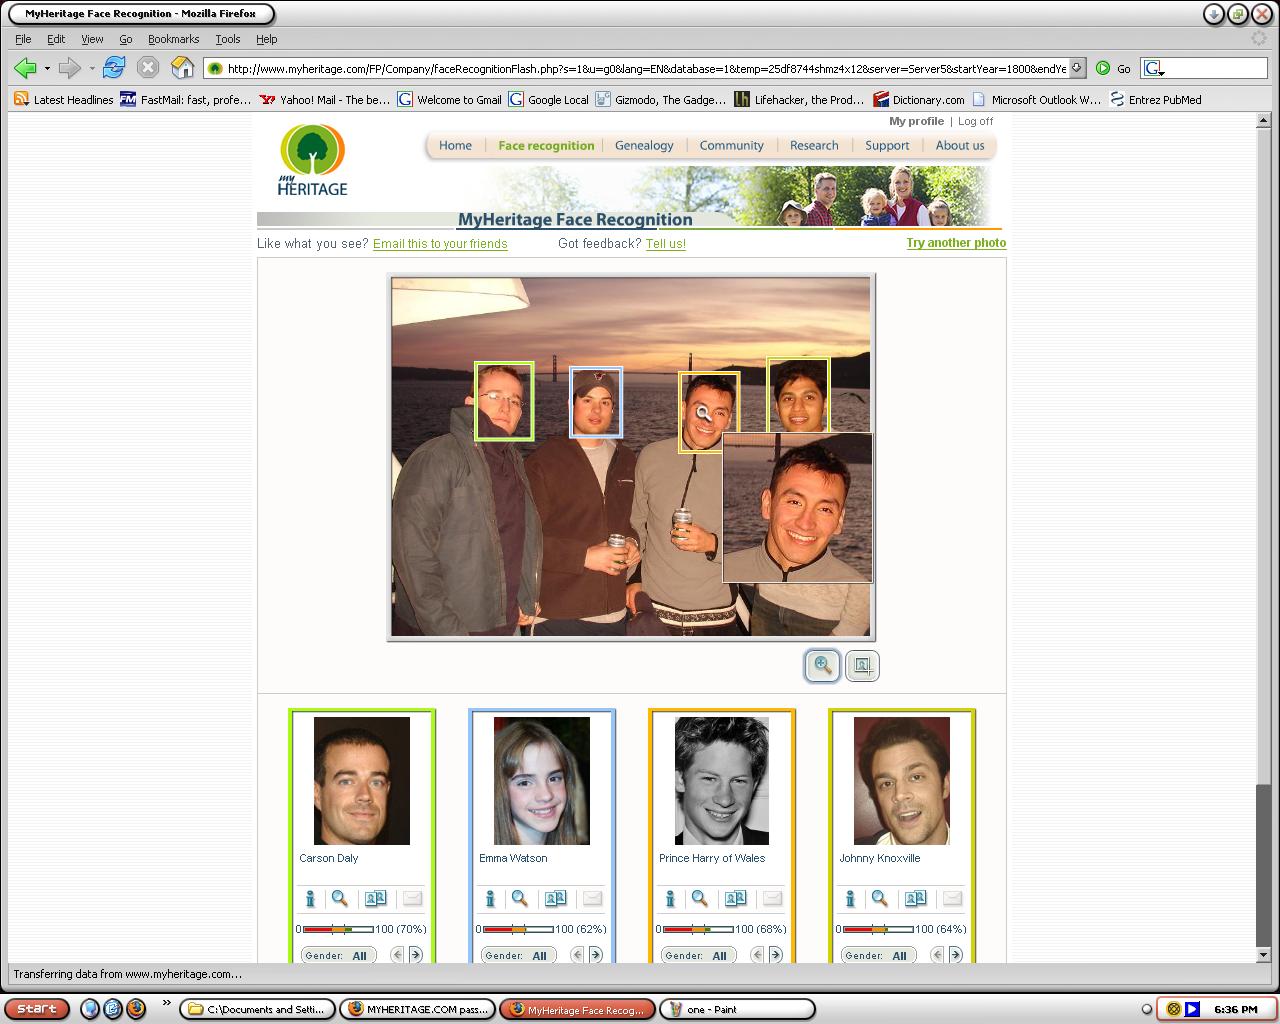Screen dimensions: 1280x1024
Task: Switch to 'one - Paint' taskbar window
Action: pos(737,1009)
